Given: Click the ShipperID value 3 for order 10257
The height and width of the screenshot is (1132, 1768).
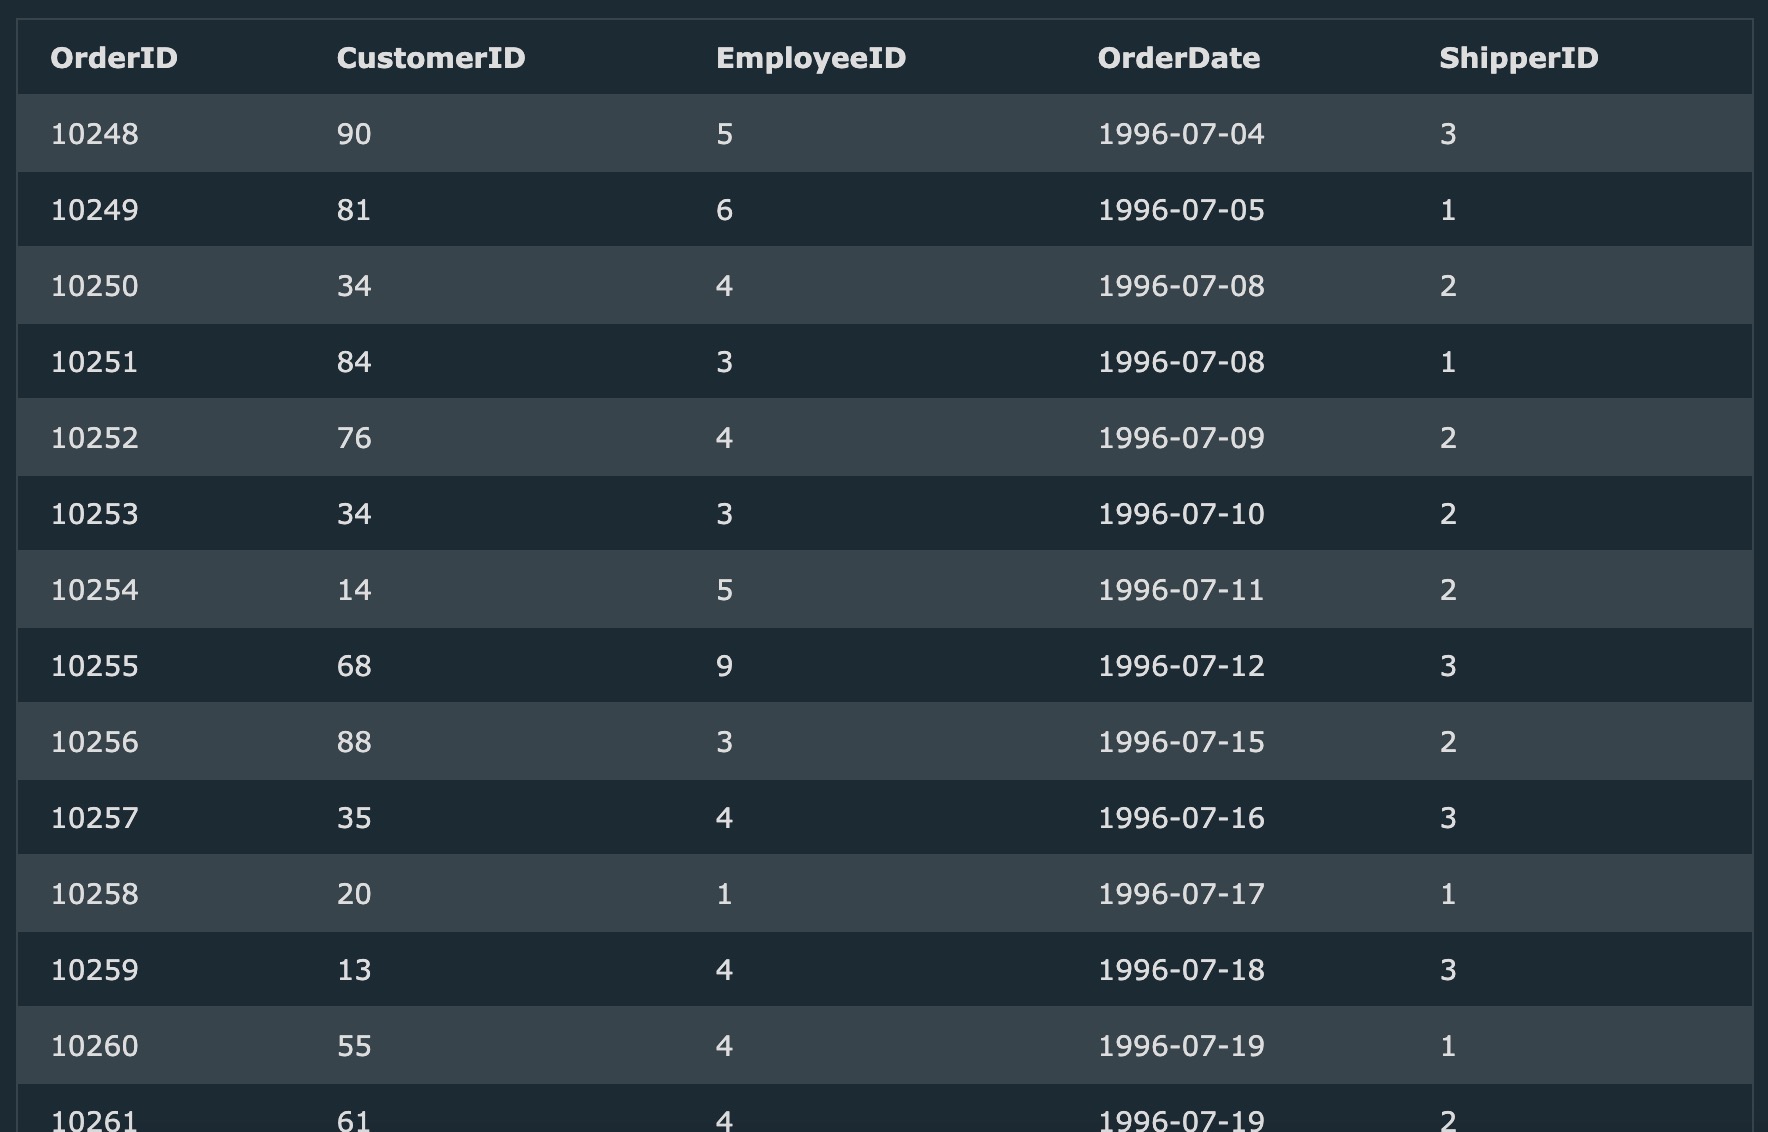Looking at the screenshot, I should tap(1447, 817).
